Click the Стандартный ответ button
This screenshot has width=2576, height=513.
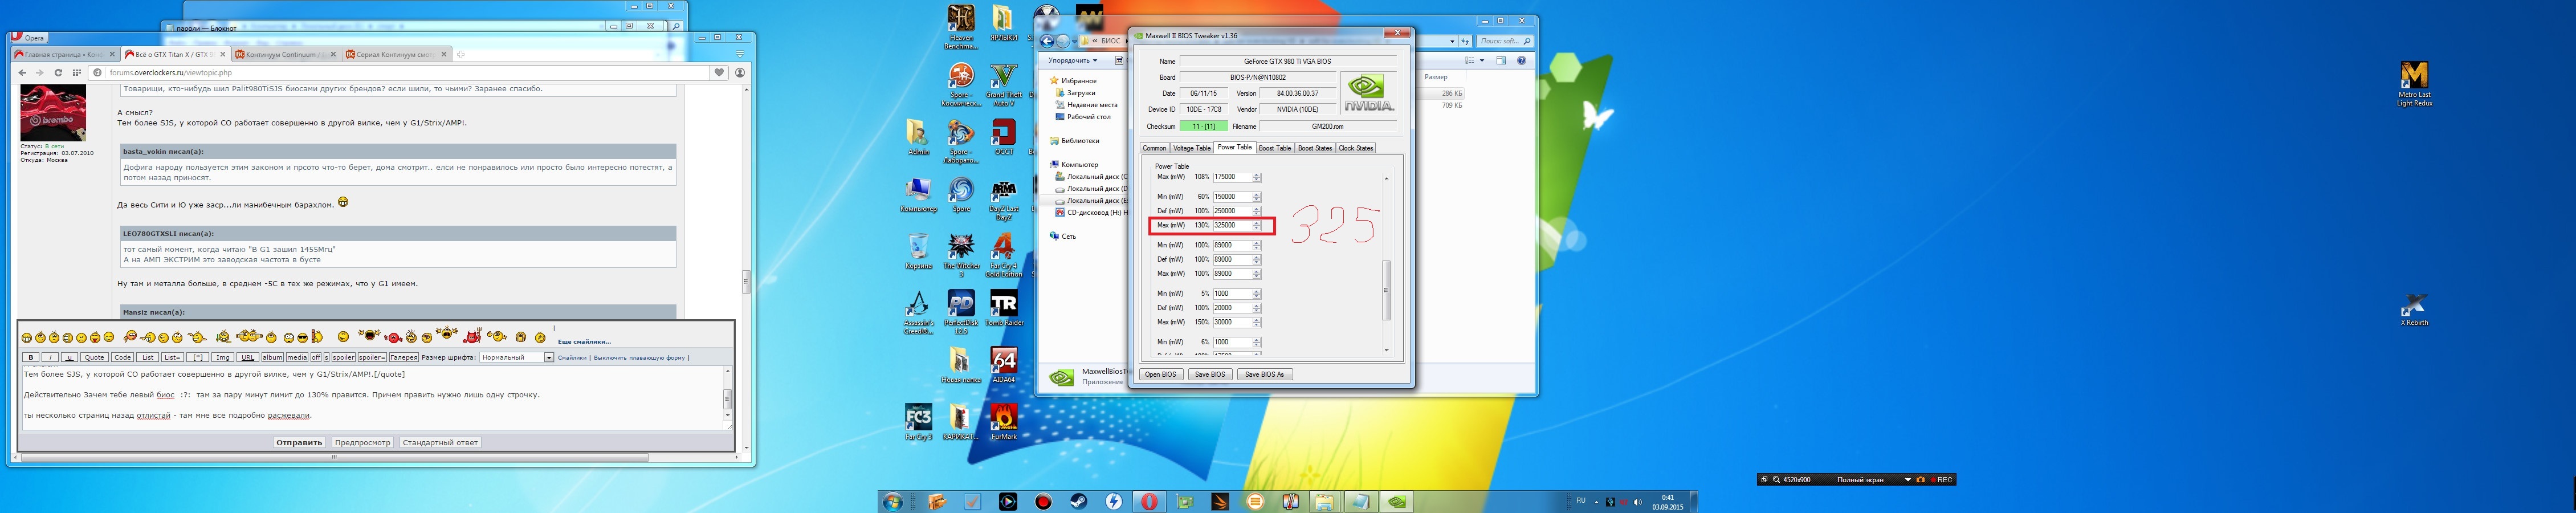click(440, 442)
